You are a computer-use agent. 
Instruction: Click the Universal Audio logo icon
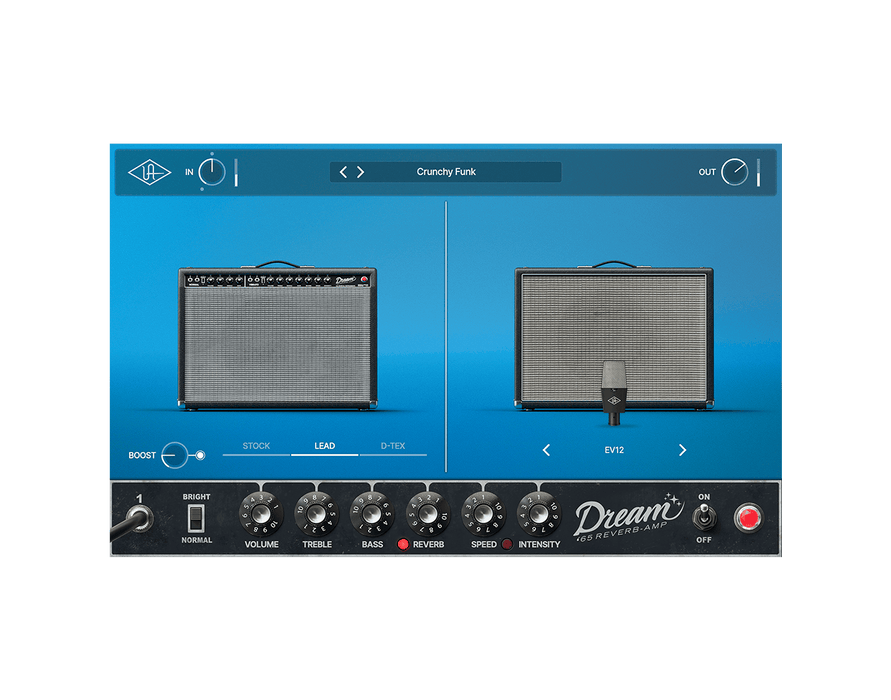tap(149, 172)
